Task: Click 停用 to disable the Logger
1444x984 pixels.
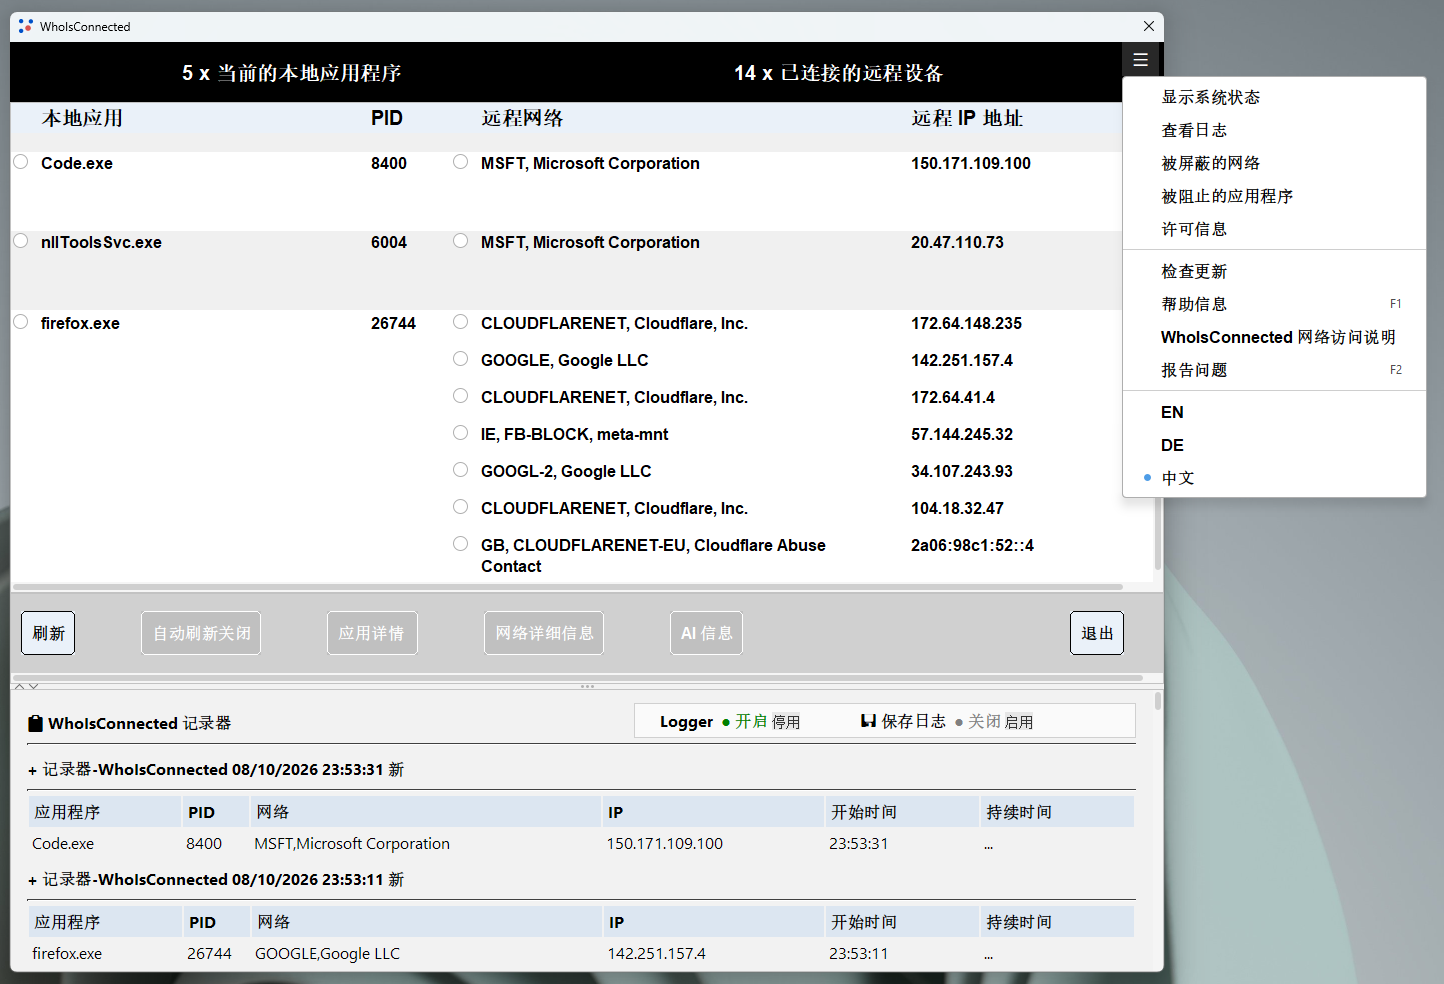Action: (786, 722)
